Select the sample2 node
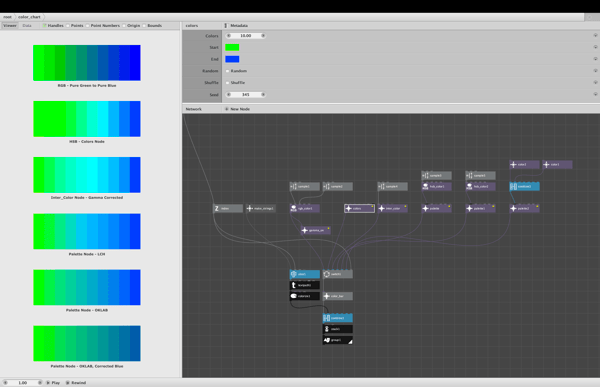 pyautogui.click(x=338, y=186)
